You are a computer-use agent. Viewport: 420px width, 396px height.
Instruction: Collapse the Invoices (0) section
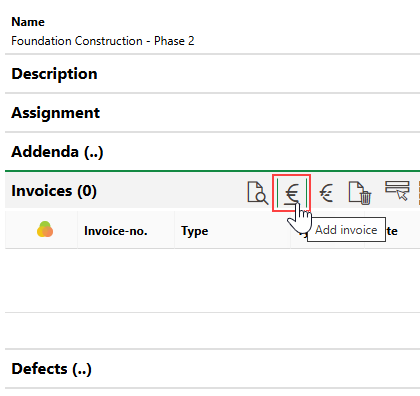[54, 191]
